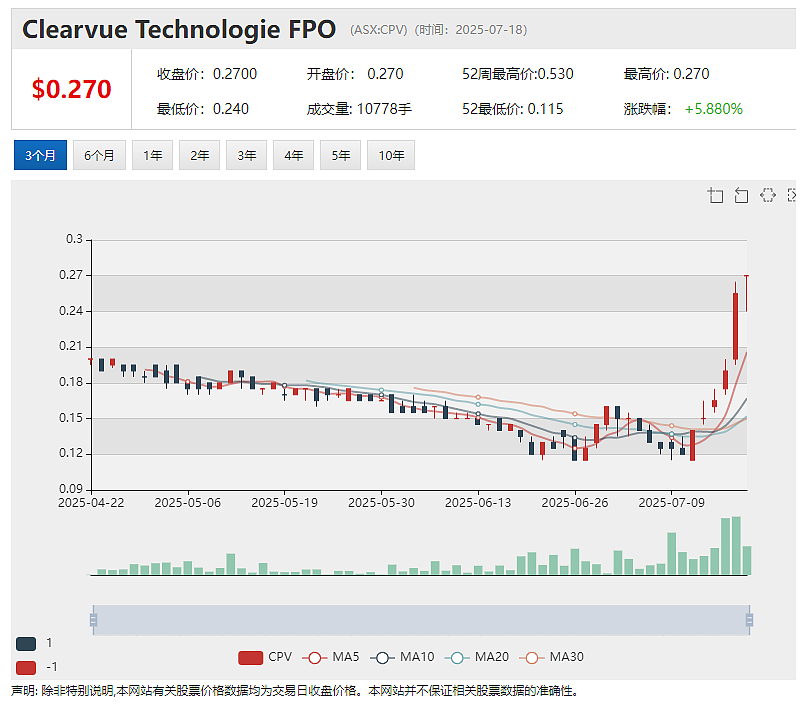Click the 2025-07-09 date label
The width and height of the screenshot is (805, 710).
pyautogui.click(x=672, y=503)
